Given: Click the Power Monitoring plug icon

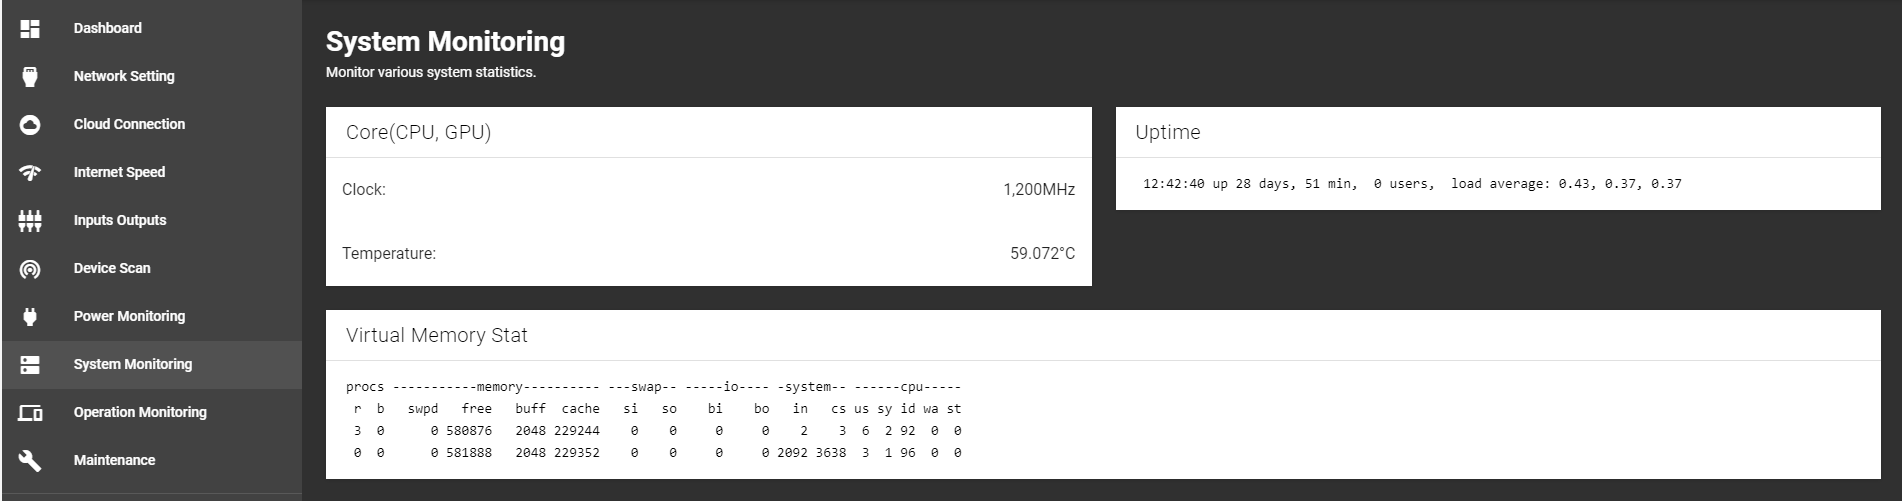Looking at the screenshot, I should click(x=30, y=317).
